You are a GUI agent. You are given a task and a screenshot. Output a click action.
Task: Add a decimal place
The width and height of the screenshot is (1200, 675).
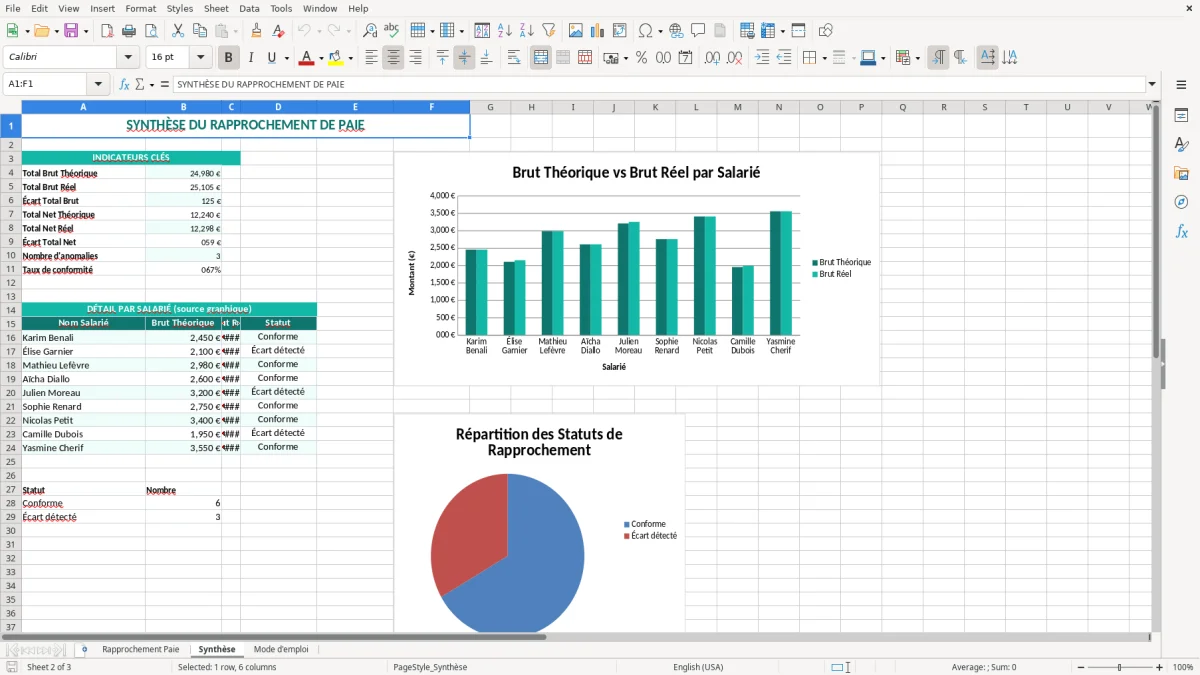[x=713, y=58]
